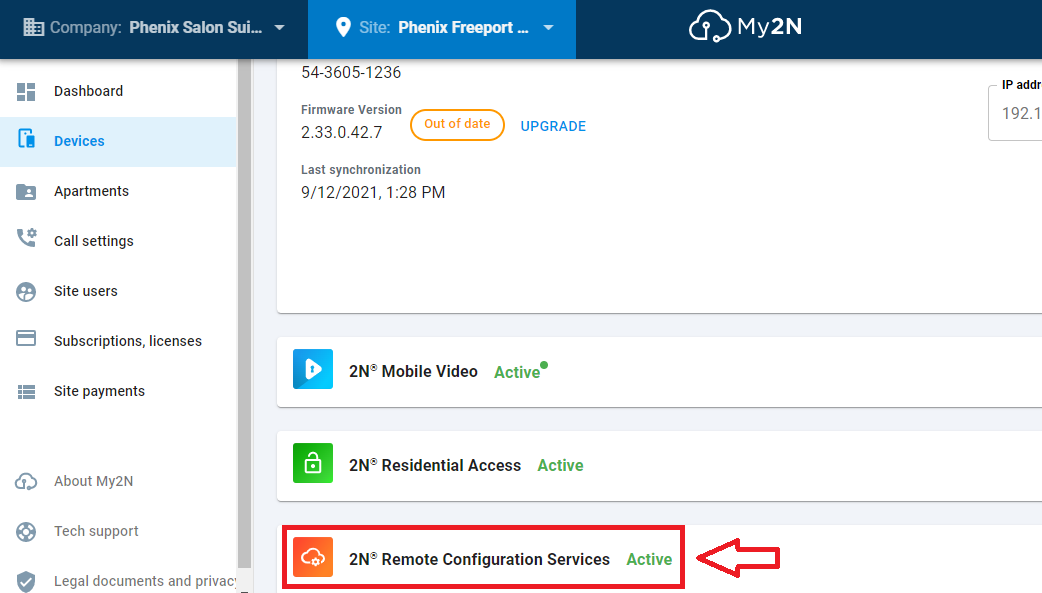Screen dimensions: 1042x593
Task: Click the Site users icon
Action: [x=26, y=292]
